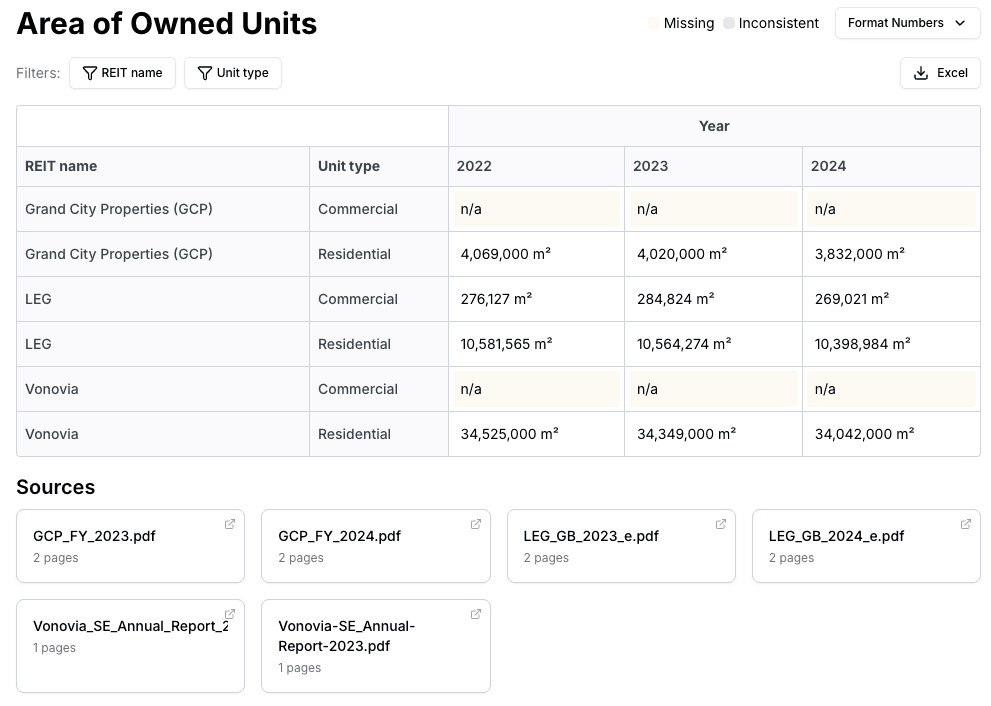The height and width of the screenshot is (706, 991).
Task: Open the Vonovia_SE_Annual_Report_2 source card
Action: 130,646
